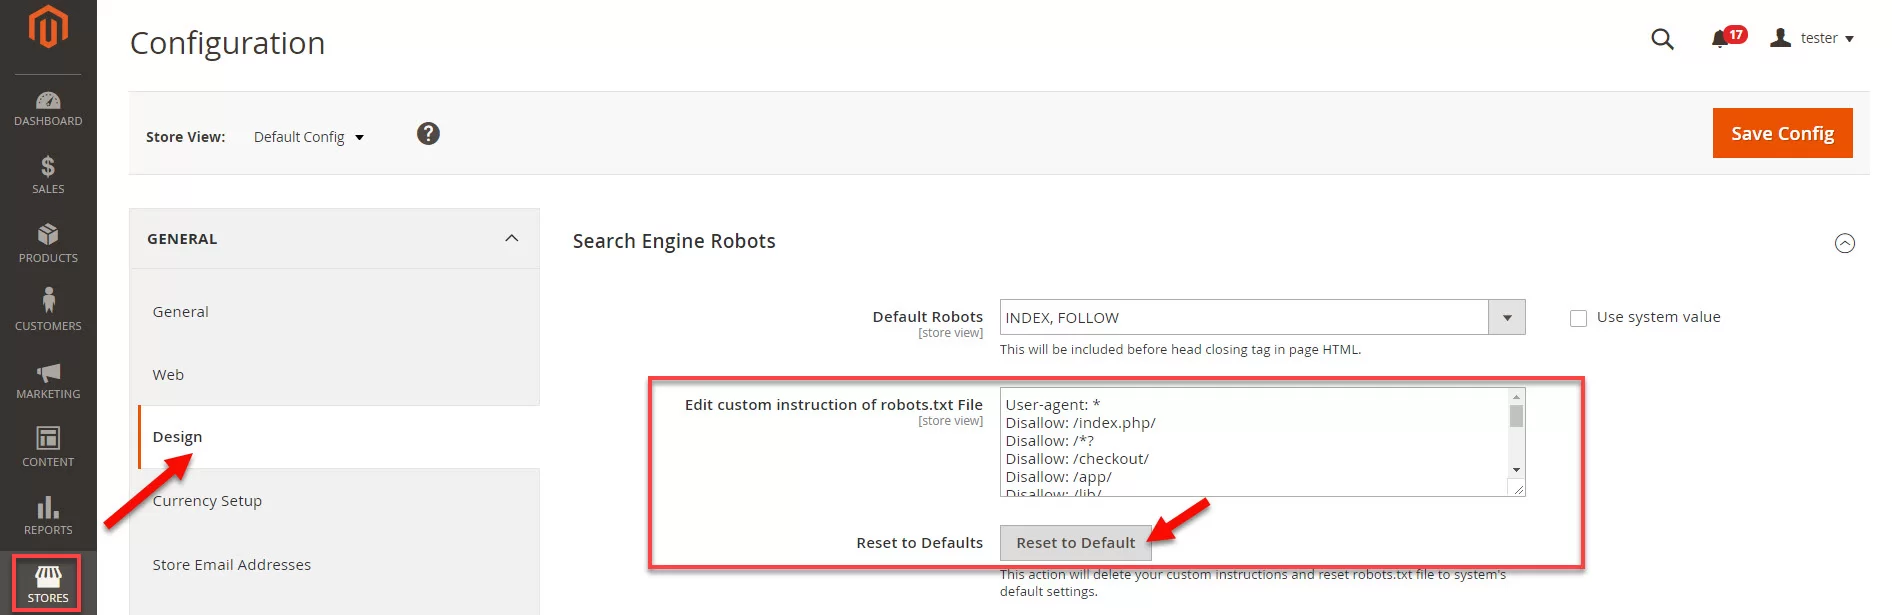Image resolution: width=1892 pixels, height=615 pixels.
Task: Open the Stores sidebar menu
Action: [x=47, y=584]
